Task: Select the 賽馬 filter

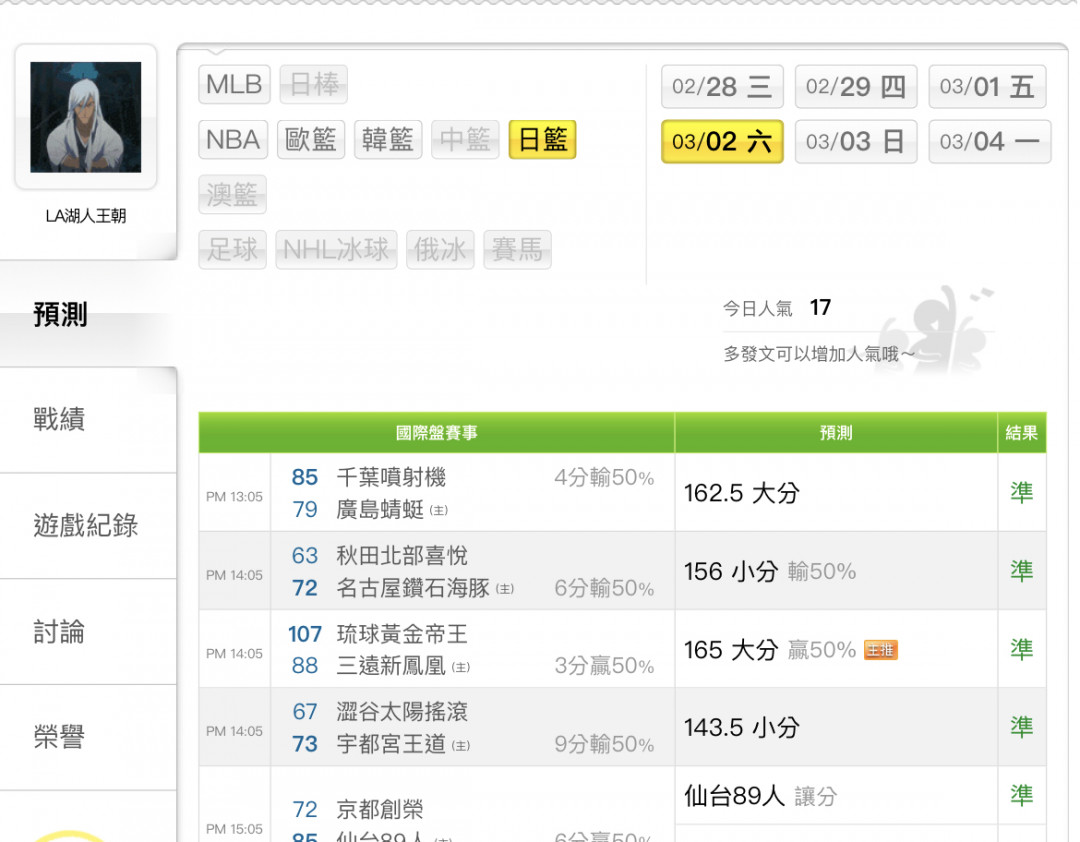Action: (517, 249)
